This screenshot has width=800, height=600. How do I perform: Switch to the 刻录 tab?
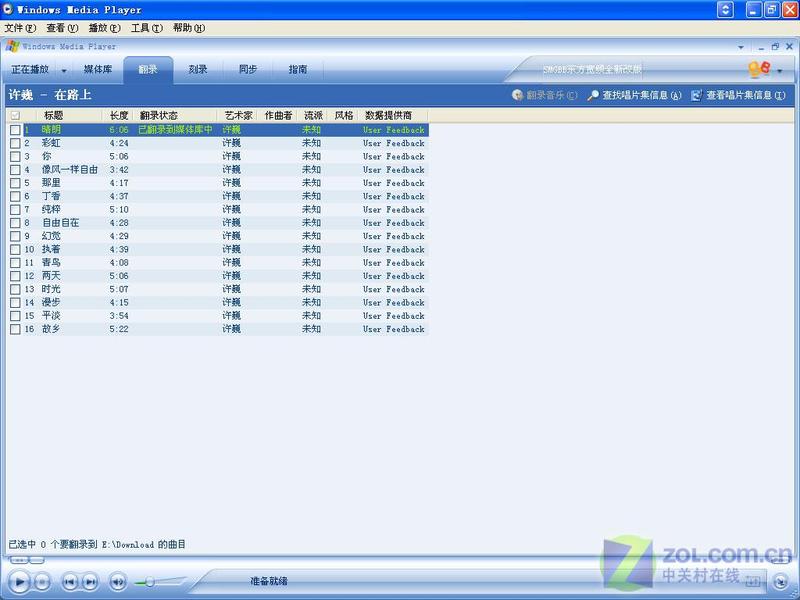(198, 69)
